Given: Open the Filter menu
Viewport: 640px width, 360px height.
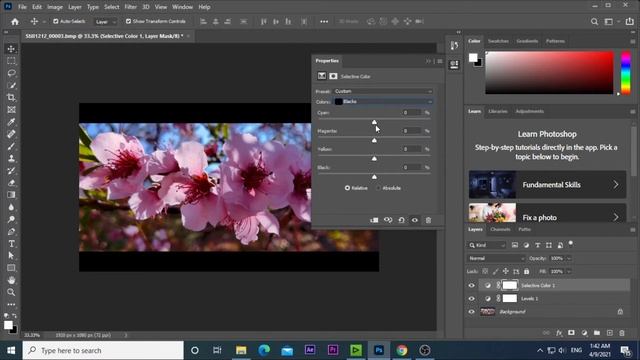Looking at the screenshot, I should pyautogui.click(x=131, y=7).
